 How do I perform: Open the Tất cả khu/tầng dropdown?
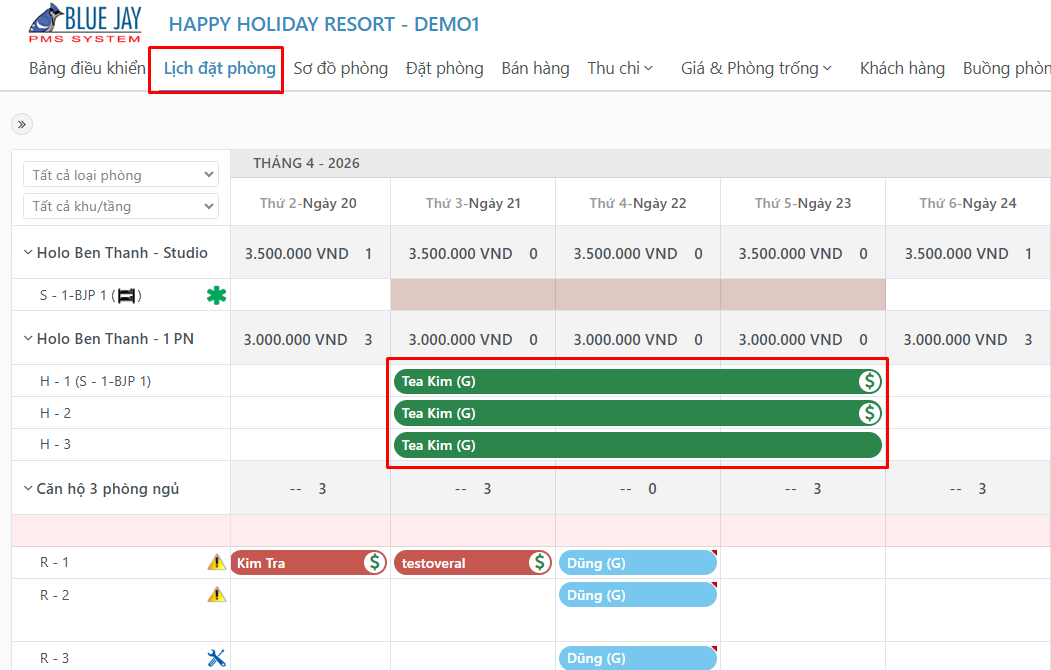[x=121, y=206]
